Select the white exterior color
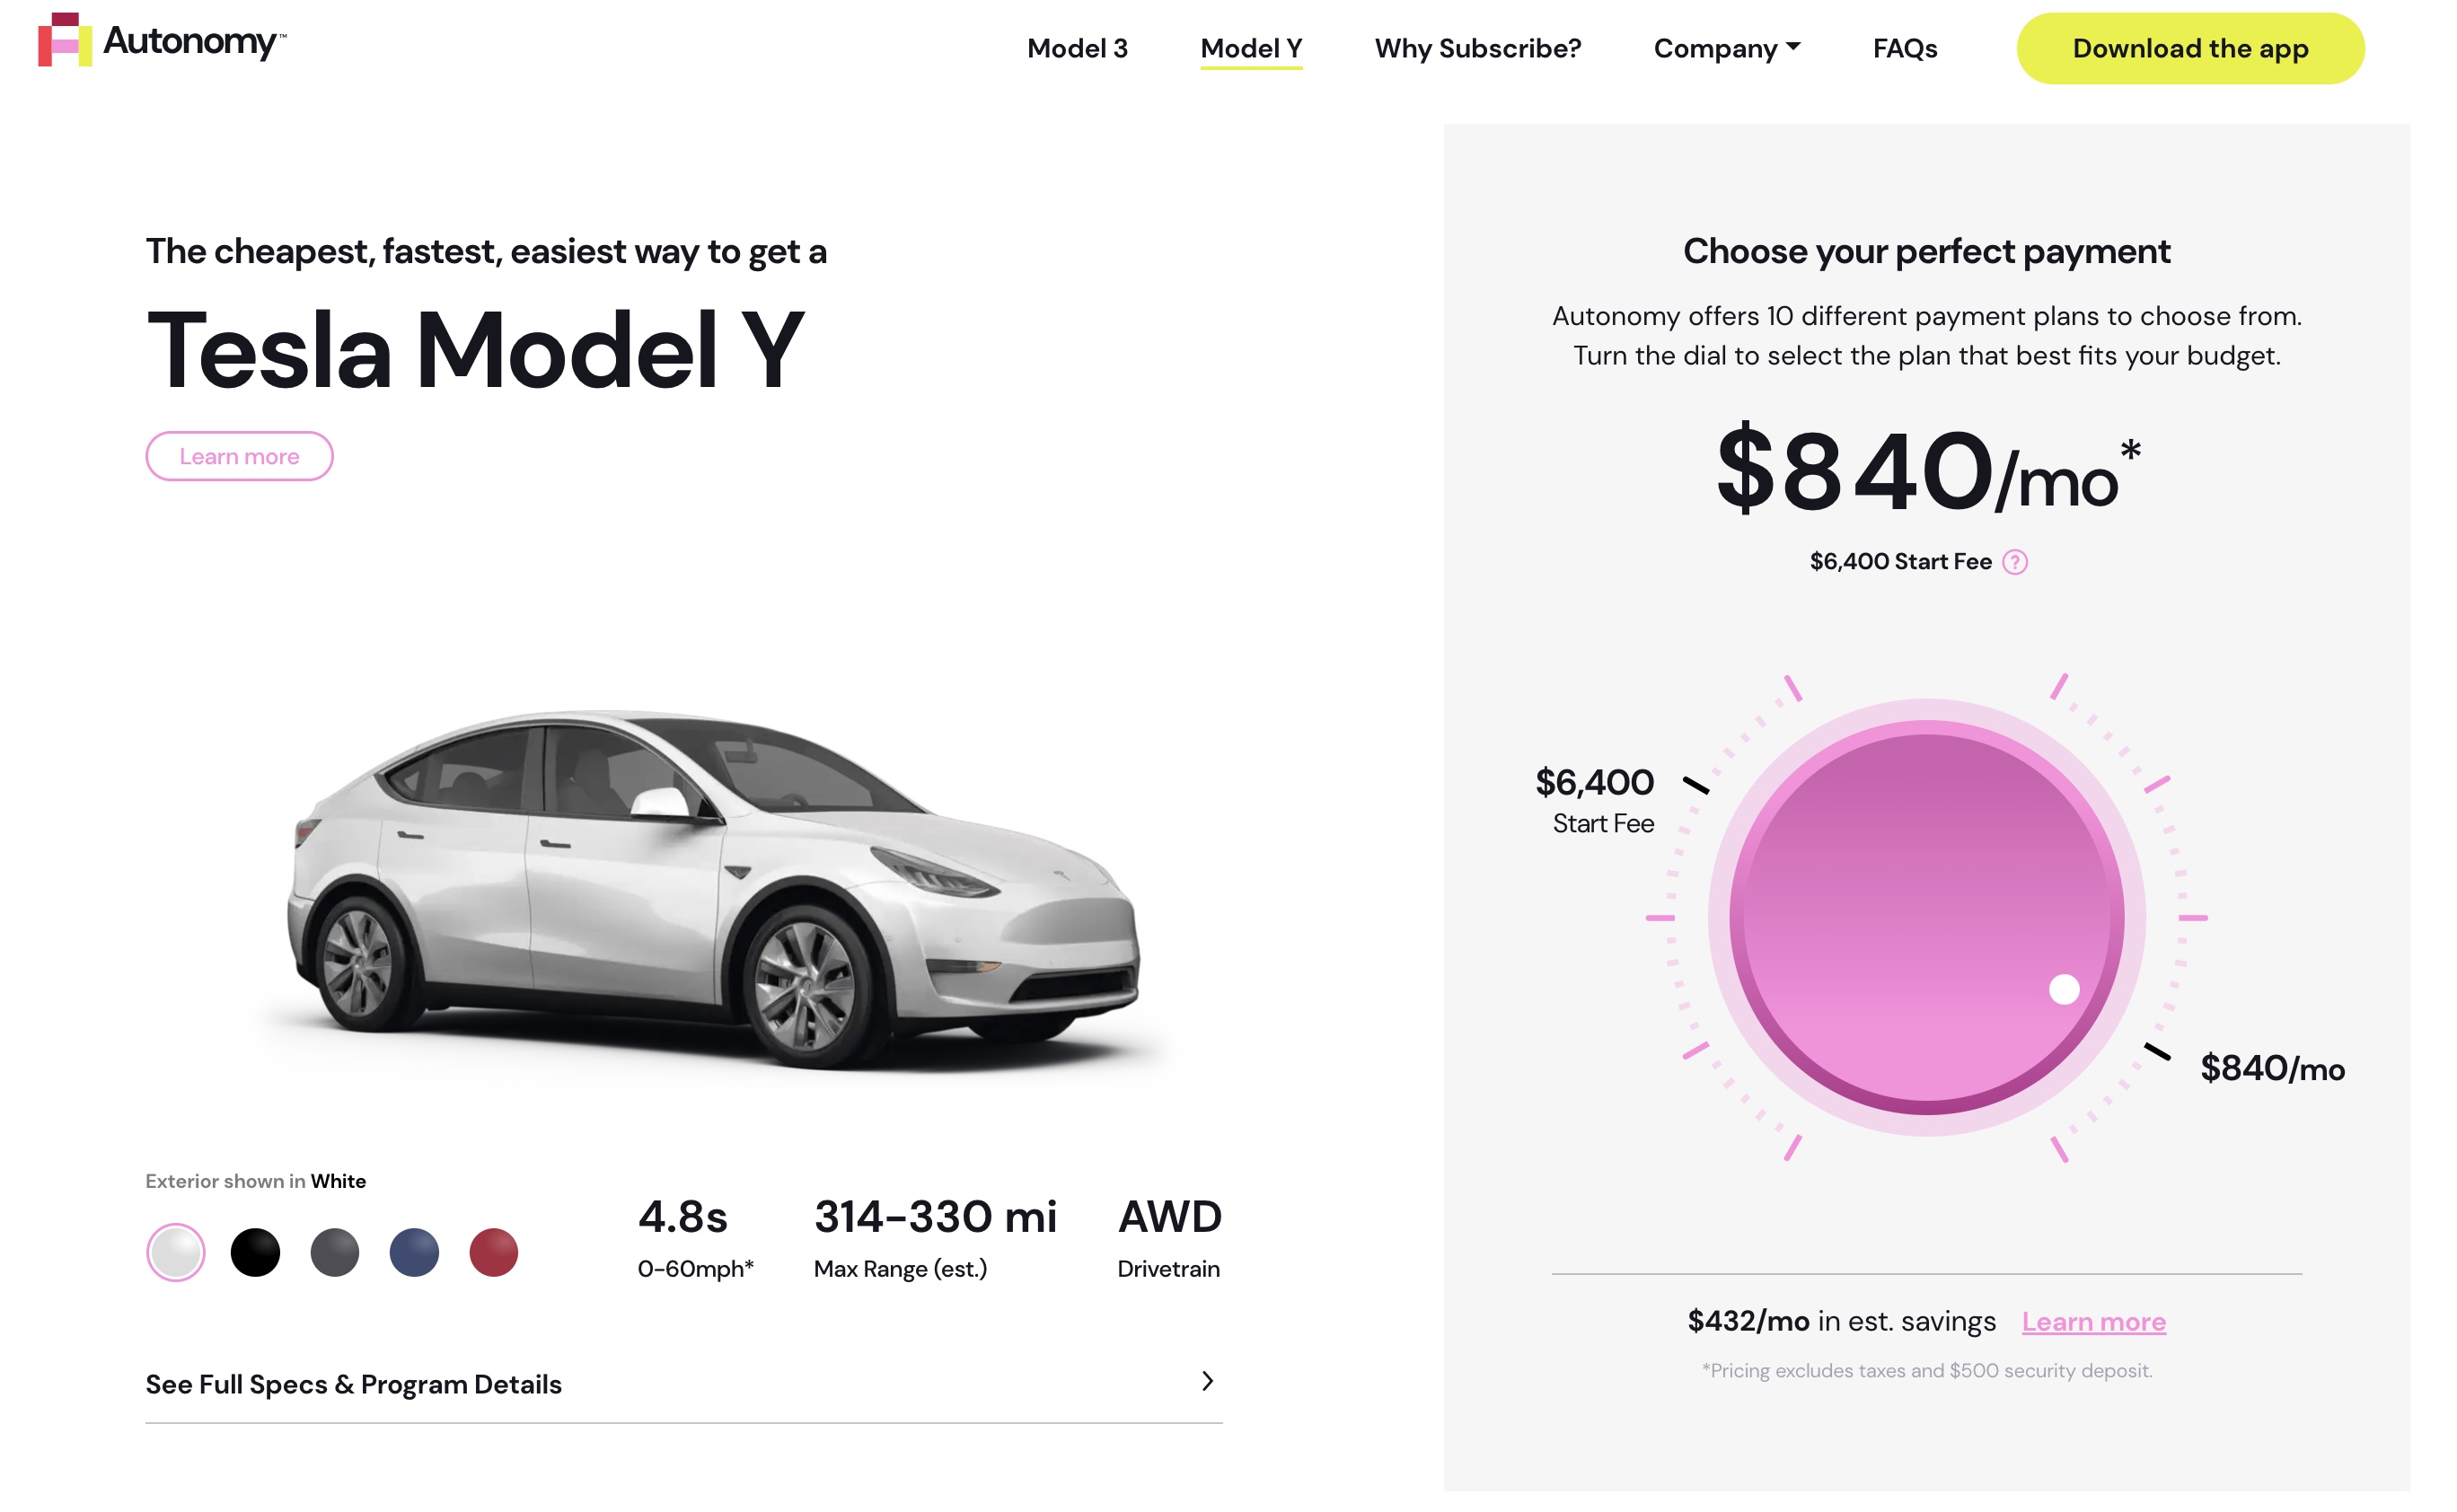This screenshot has width=2457, height=1512. pos(176,1252)
